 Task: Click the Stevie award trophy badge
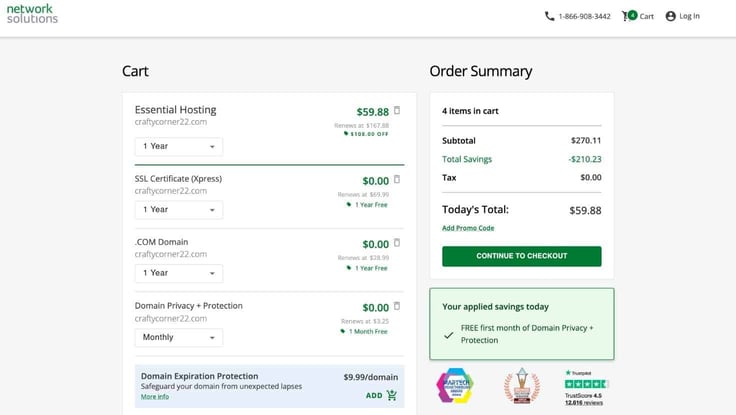(x=522, y=386)
